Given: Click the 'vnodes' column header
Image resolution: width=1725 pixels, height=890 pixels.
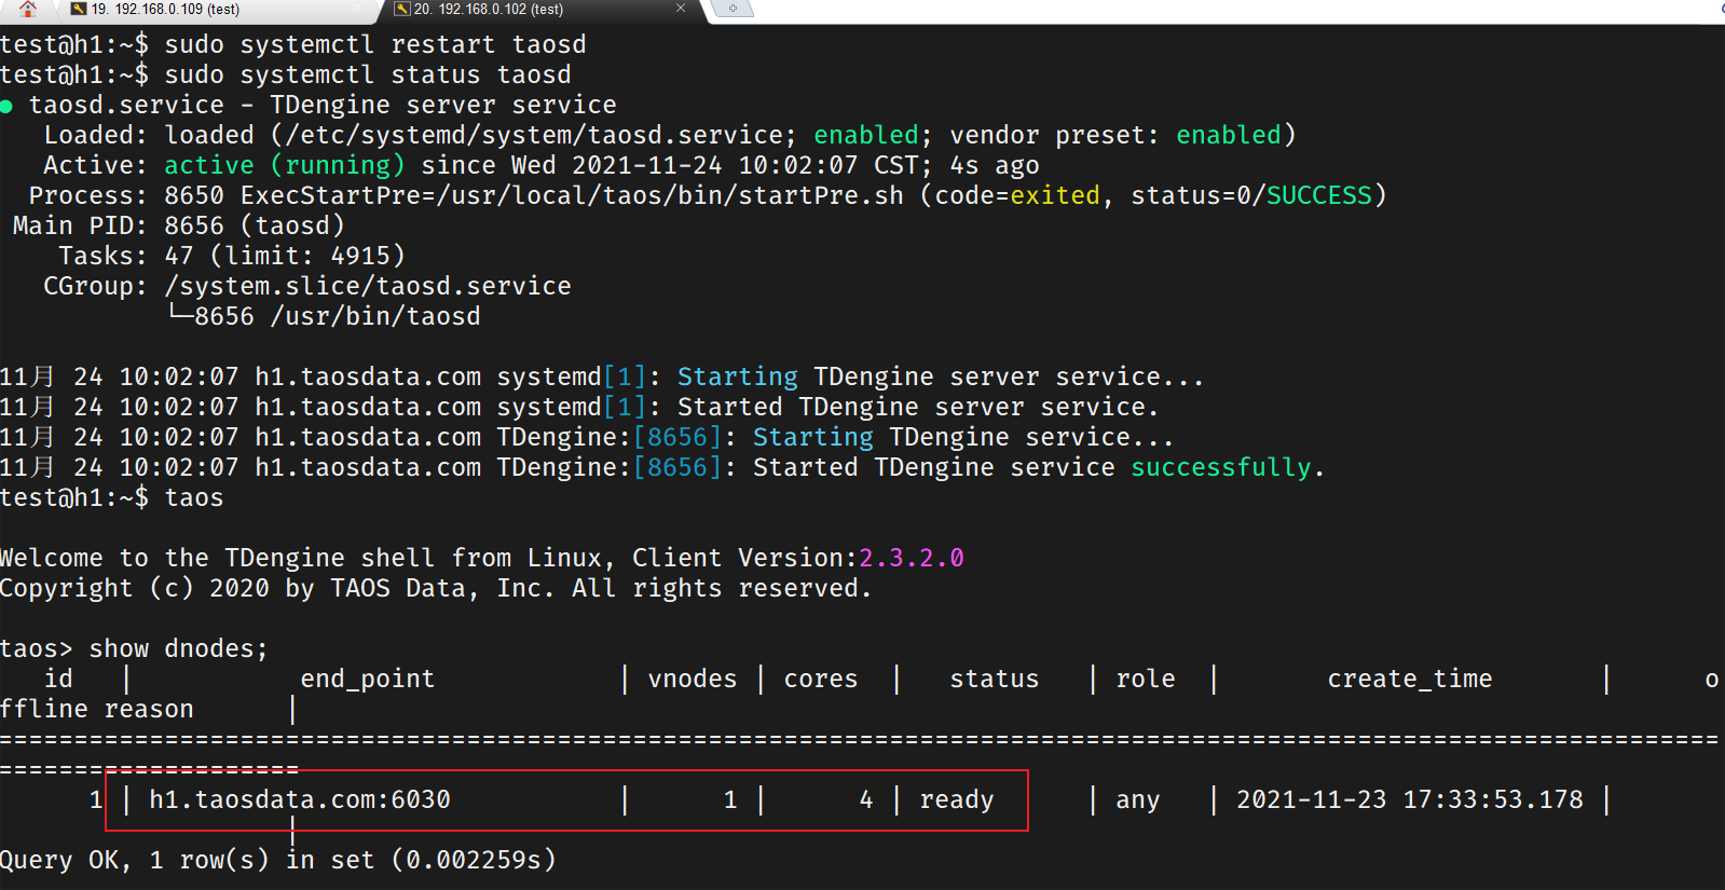Looking at the screenshot, I should click(x=692, y=679).
